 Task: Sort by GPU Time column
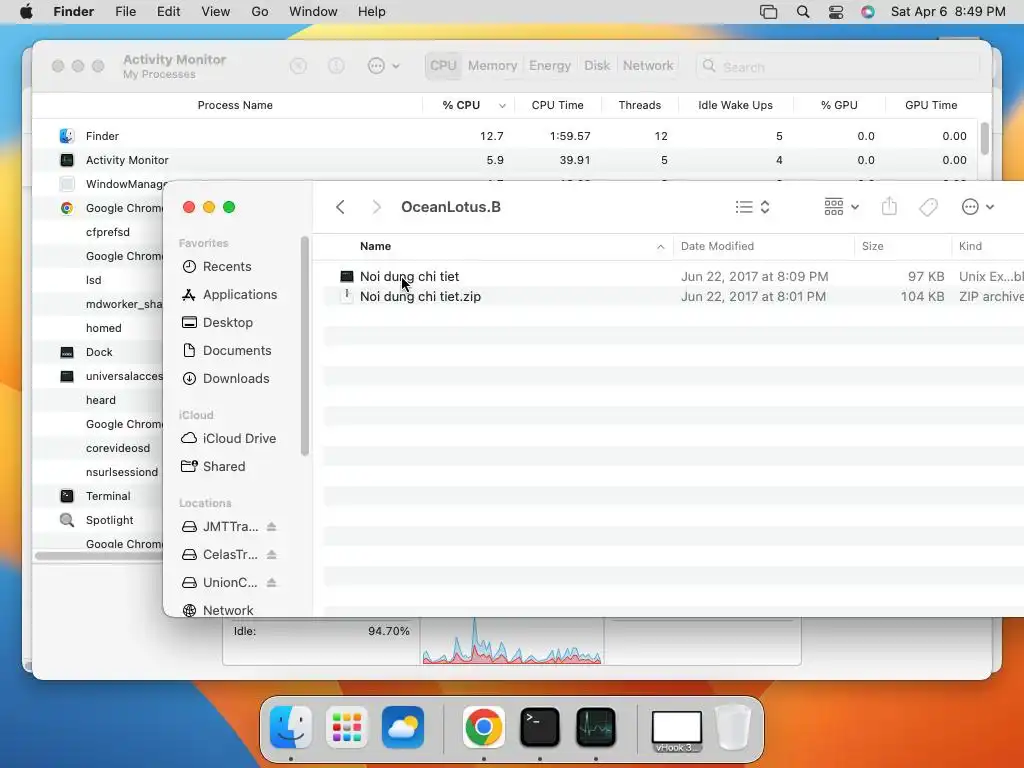coord(931,105)
